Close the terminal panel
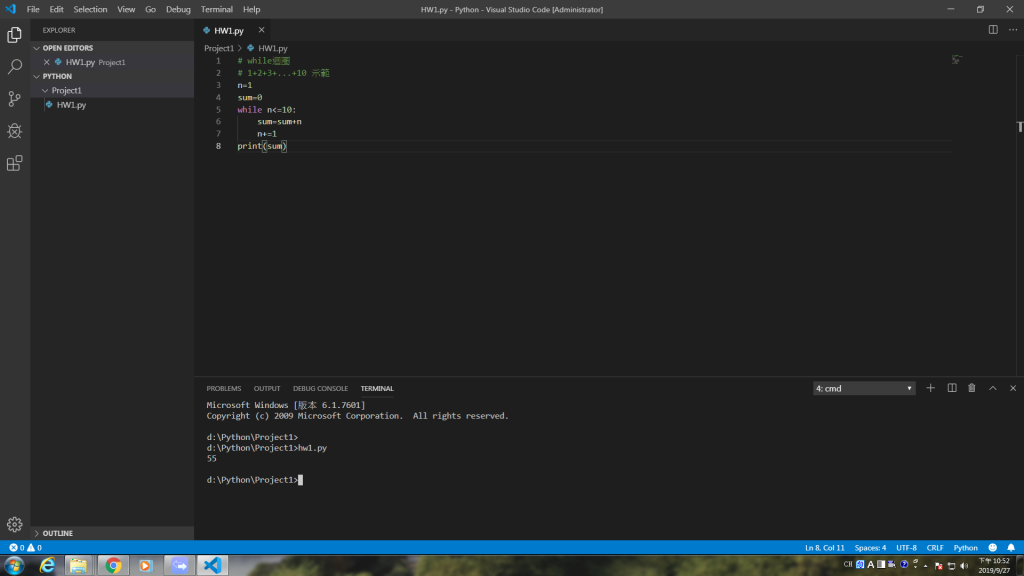The image size is (1024, 576). click(x=1013, y=388)
